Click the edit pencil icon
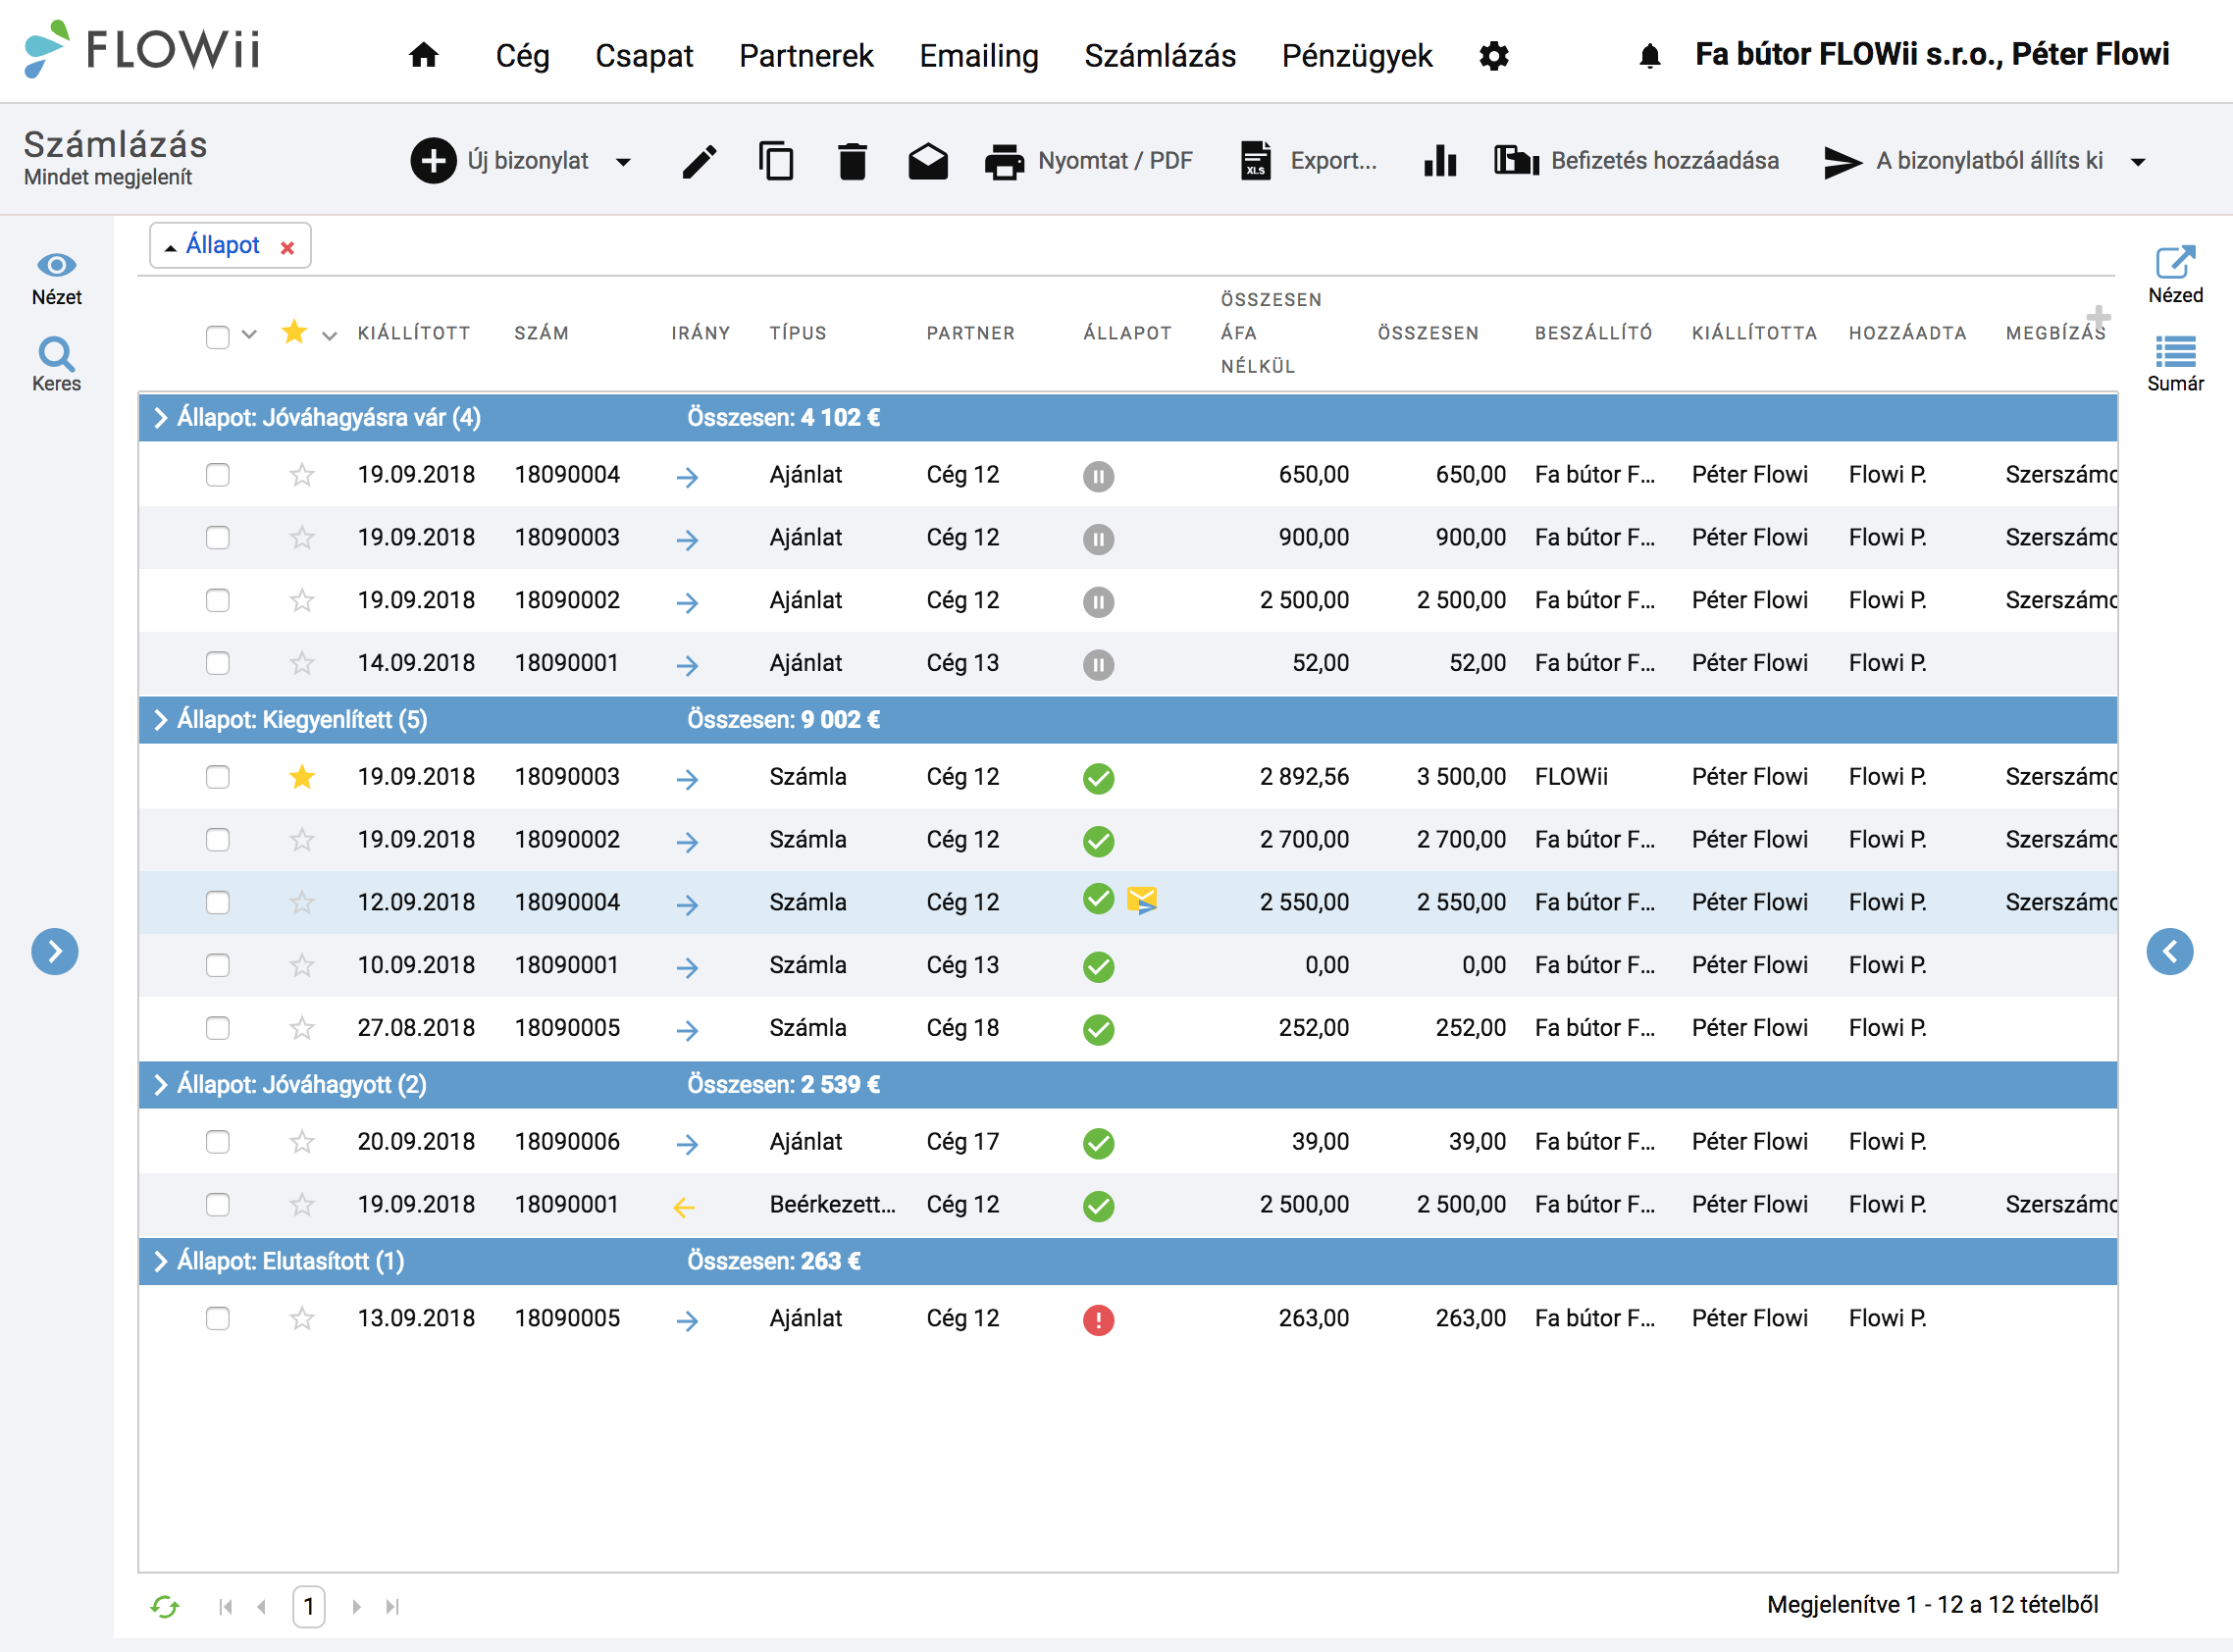Image resolution: width=2233 pixels, height=1652 pixels. point(699,161)
